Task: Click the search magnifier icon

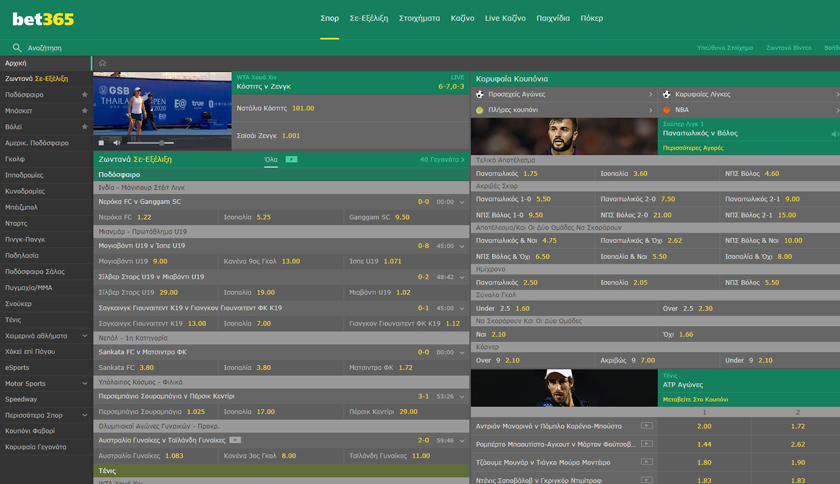Action: (17, 48)
